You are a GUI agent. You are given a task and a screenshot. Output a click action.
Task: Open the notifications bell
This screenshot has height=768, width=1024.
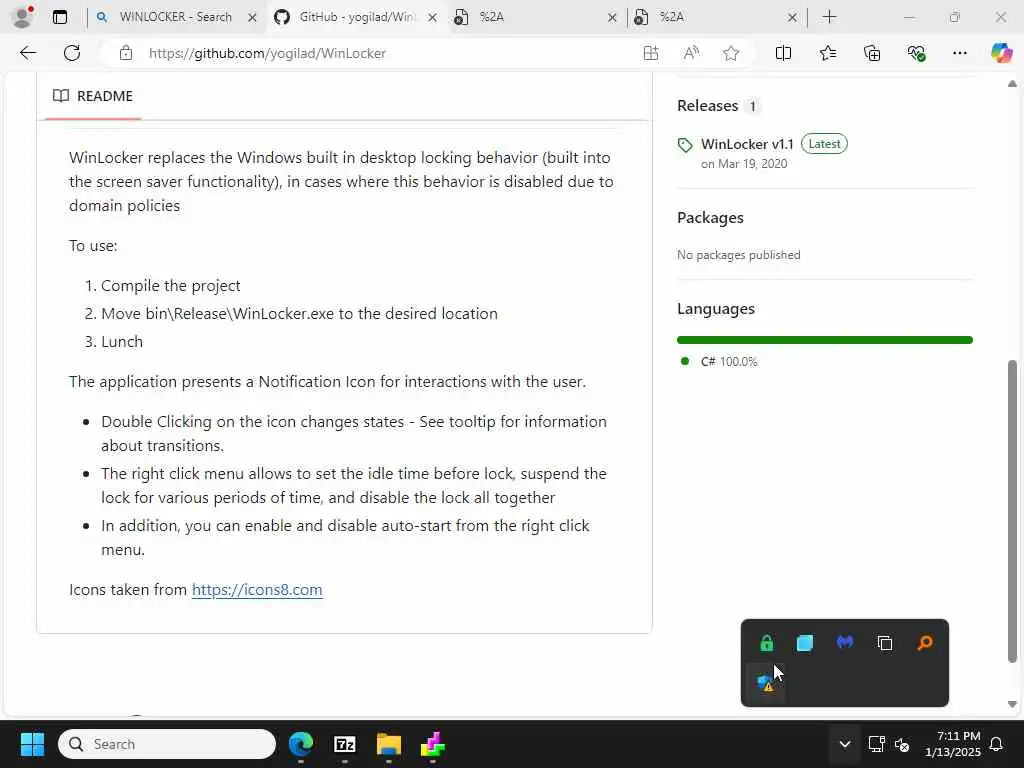[x=997, y=744]
